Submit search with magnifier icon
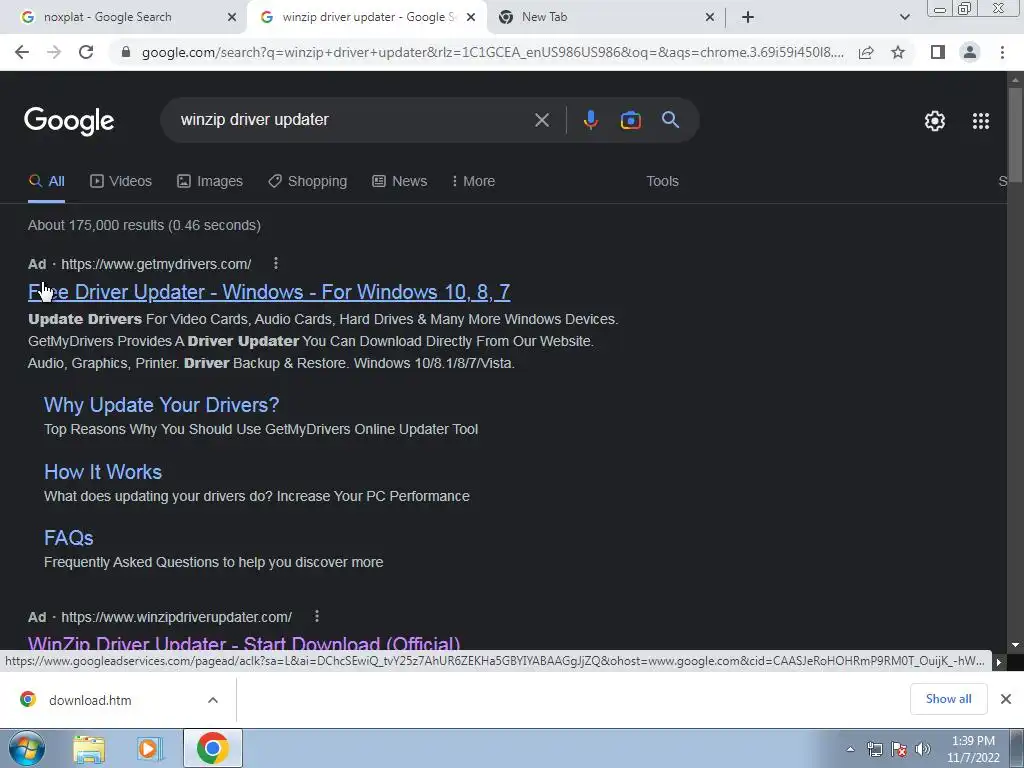The width and height of the screenshot is (1024, 768). tap(670, 120)
